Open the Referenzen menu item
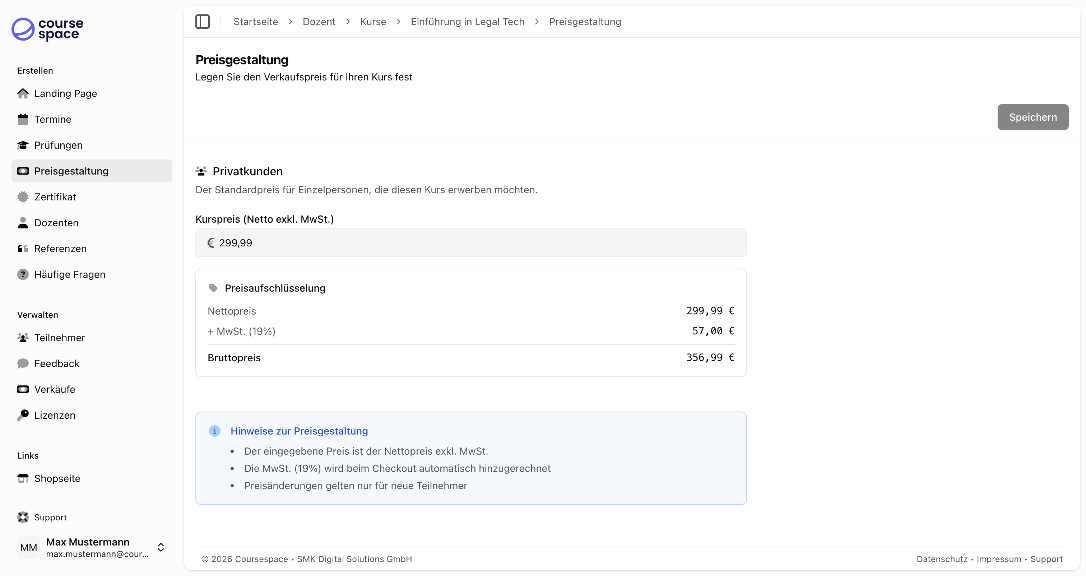Screen dimensions: 1086x576 (60, 249)
